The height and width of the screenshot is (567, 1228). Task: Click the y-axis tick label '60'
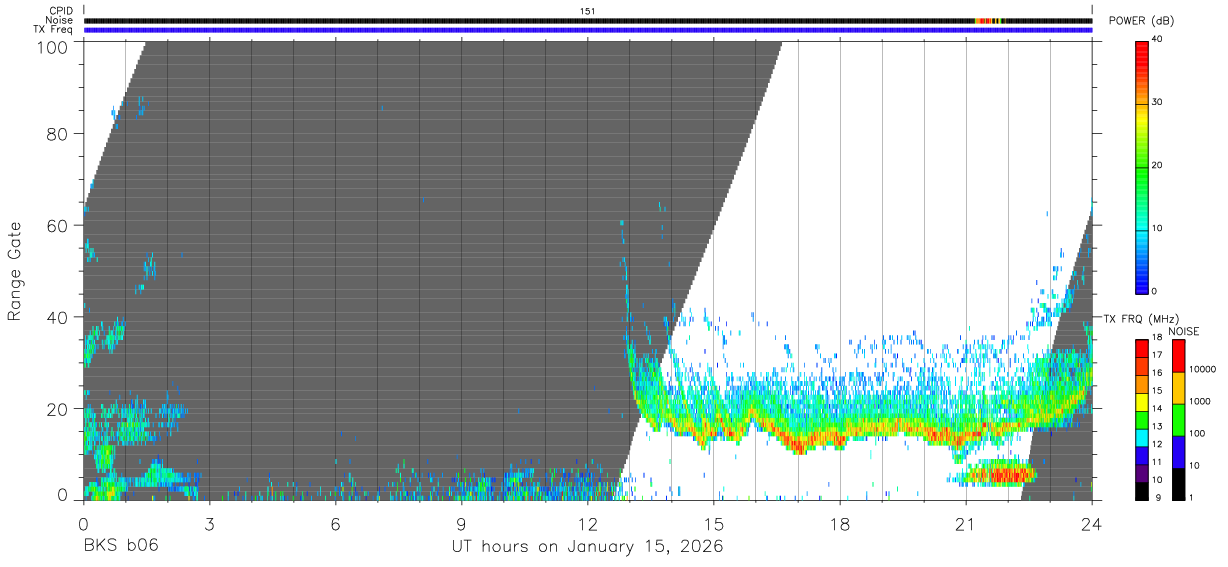point(57,225)
